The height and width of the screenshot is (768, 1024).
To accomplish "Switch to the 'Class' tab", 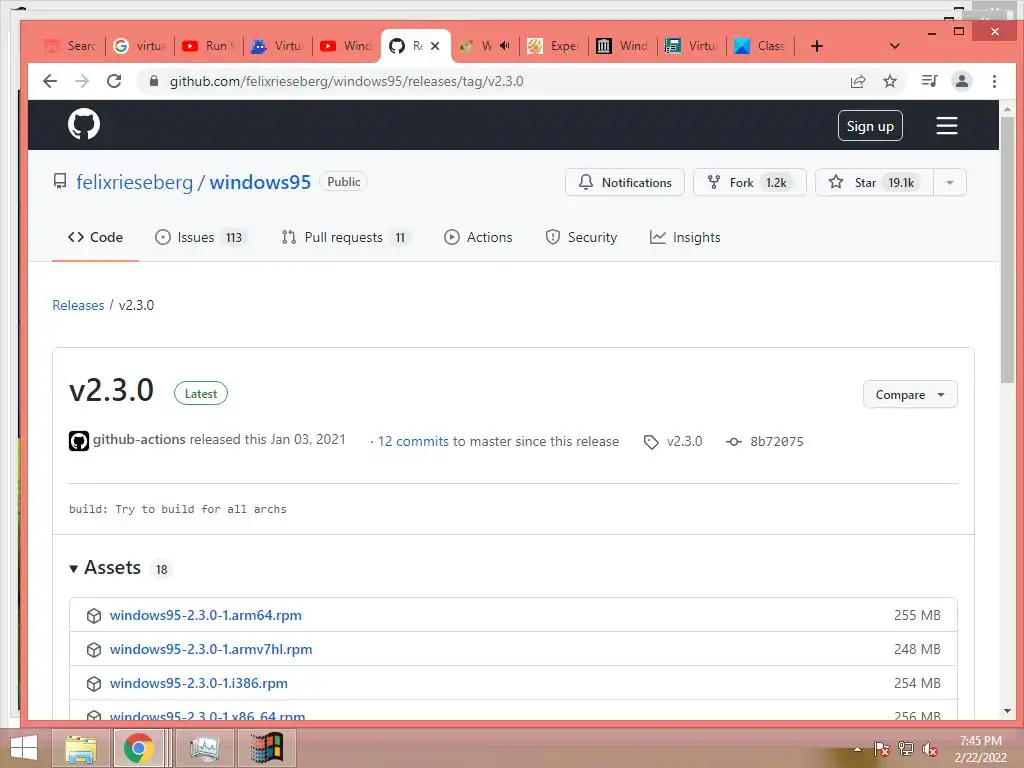I will click(761, 46).
